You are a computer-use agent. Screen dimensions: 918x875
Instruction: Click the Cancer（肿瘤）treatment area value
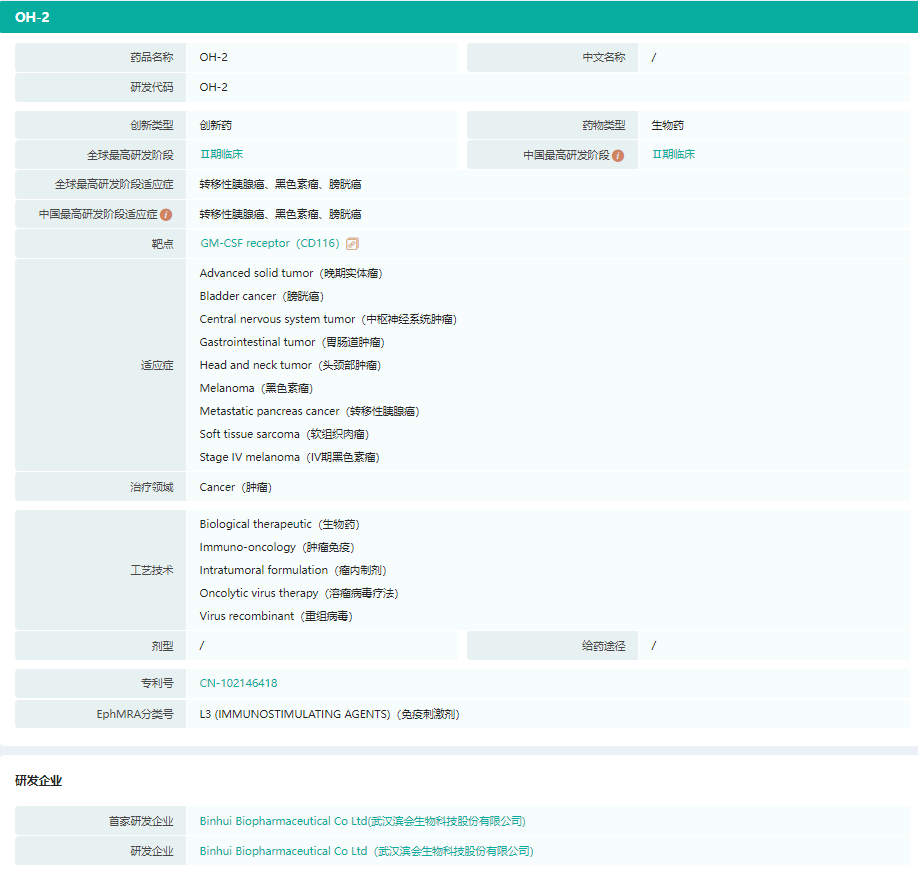(x=235, y=488)
